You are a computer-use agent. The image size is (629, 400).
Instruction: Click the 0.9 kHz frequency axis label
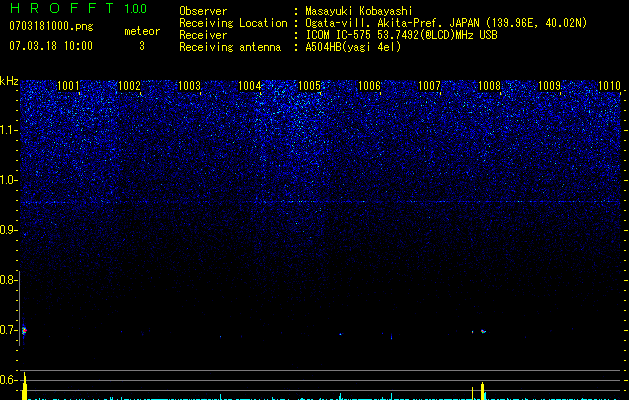pyautogui.click(x=8, y=230)
